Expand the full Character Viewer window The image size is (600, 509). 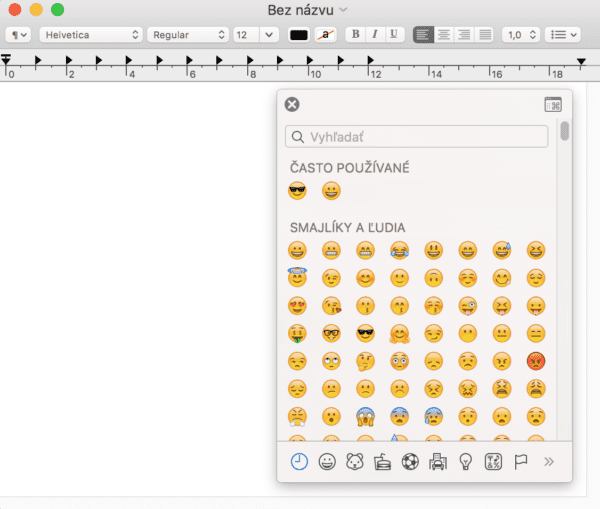click(552, 104)
